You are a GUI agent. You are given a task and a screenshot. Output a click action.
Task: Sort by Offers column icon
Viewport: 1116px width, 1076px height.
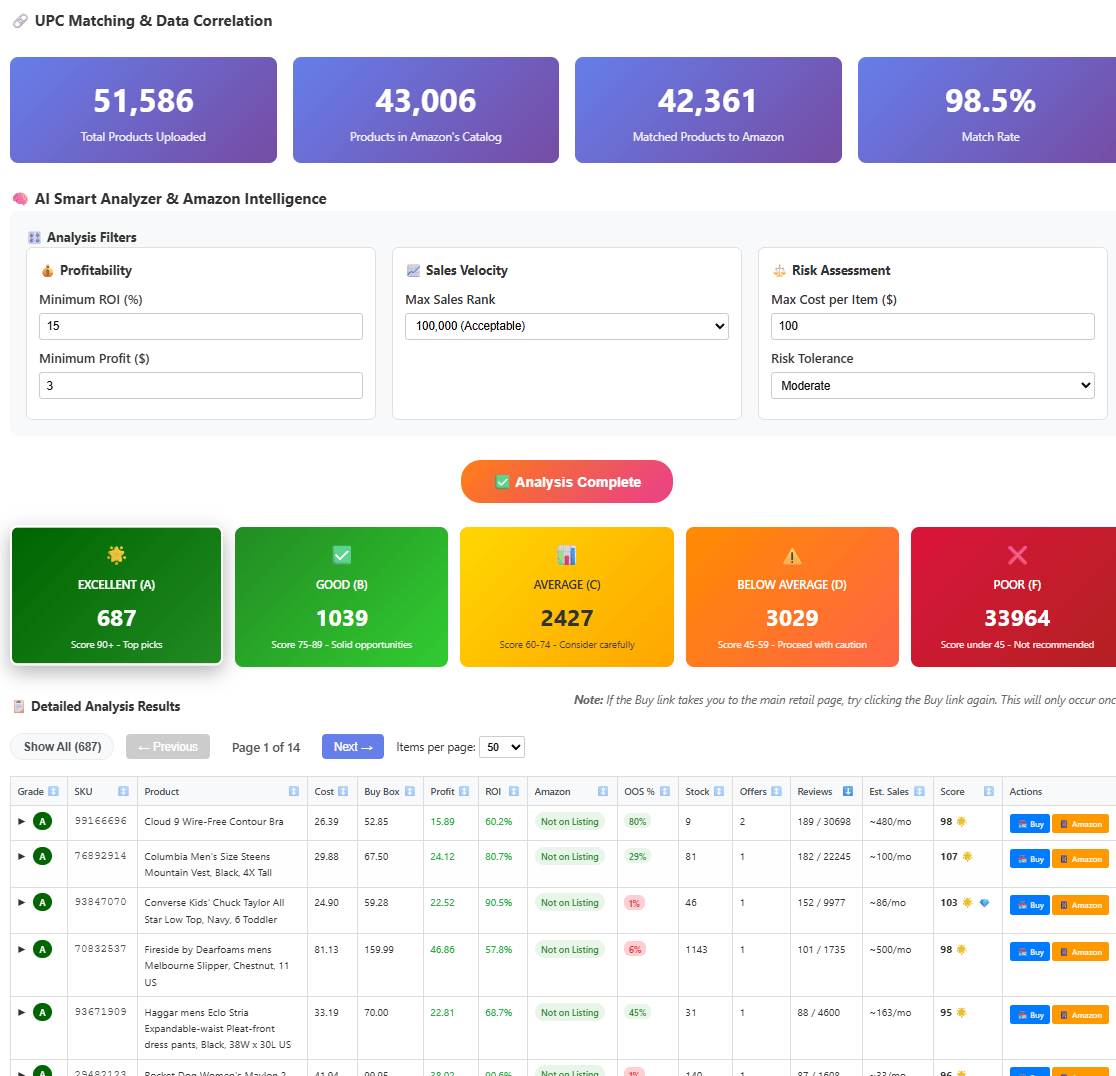tap(777, 791)
